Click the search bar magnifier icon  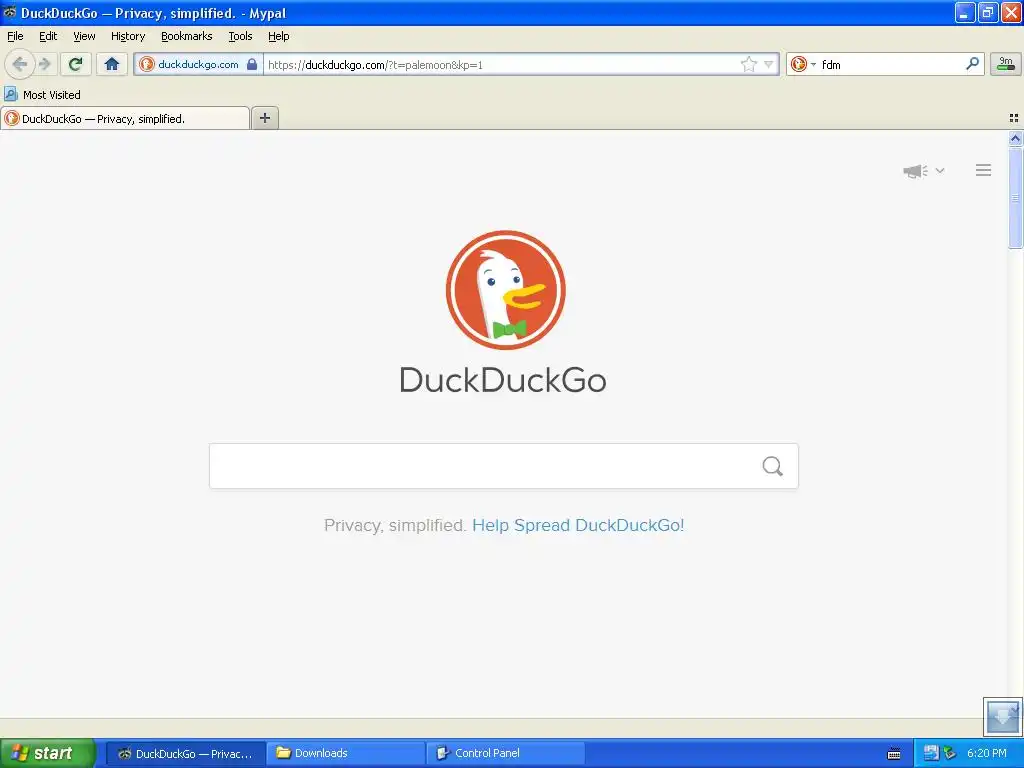click(972, 64)
